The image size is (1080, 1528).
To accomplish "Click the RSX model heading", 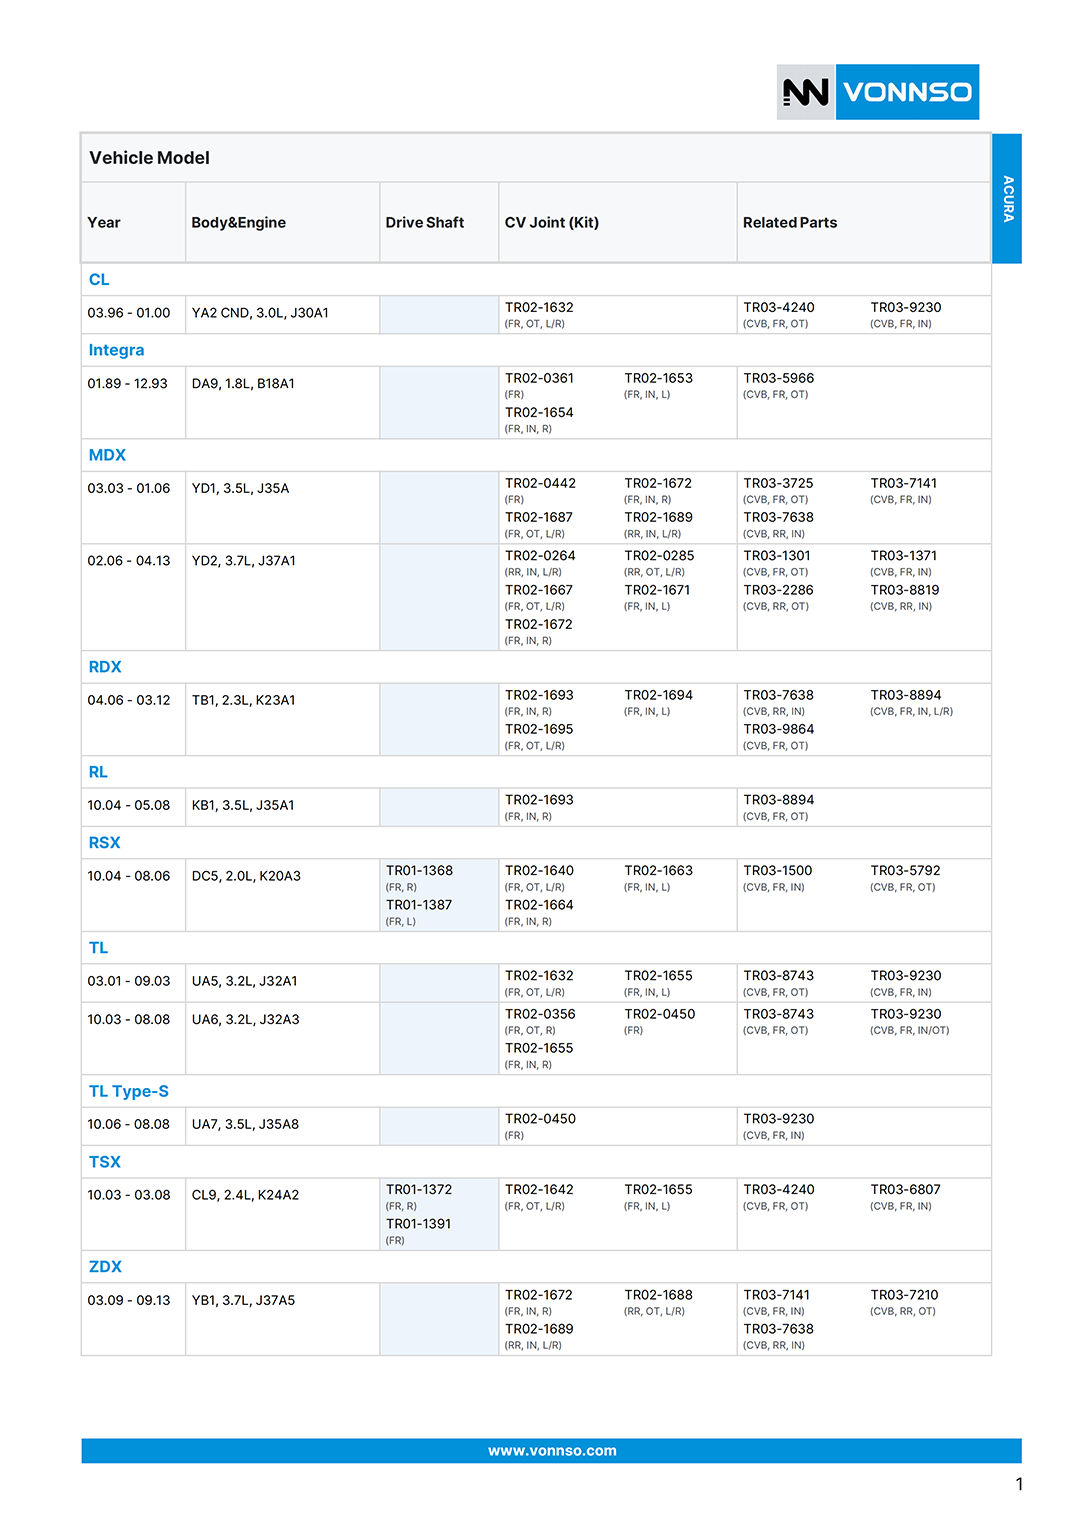I will click(104, 843).
